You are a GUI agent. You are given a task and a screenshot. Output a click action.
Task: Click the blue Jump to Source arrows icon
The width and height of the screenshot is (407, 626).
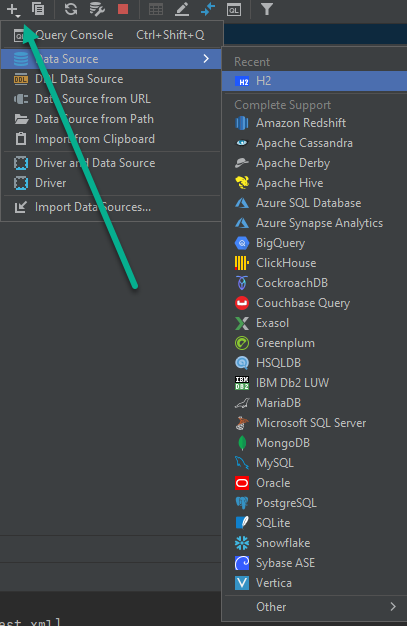[208, 9]
